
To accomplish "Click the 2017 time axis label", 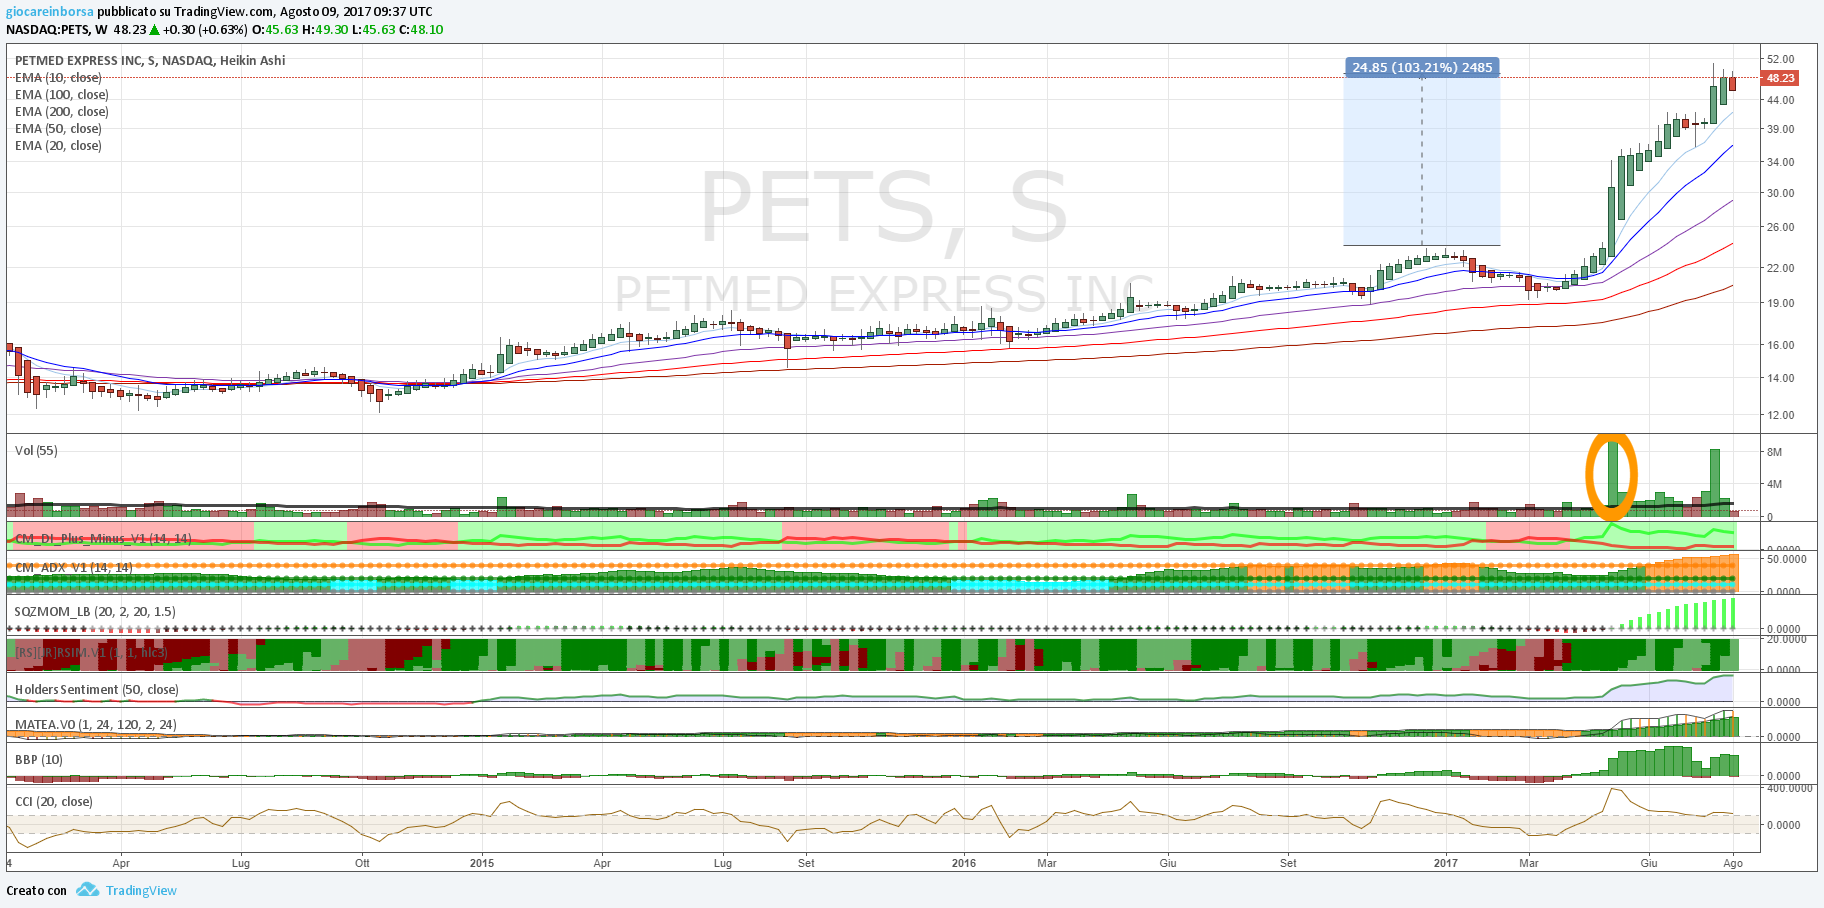I will (x=1446, y=863).
